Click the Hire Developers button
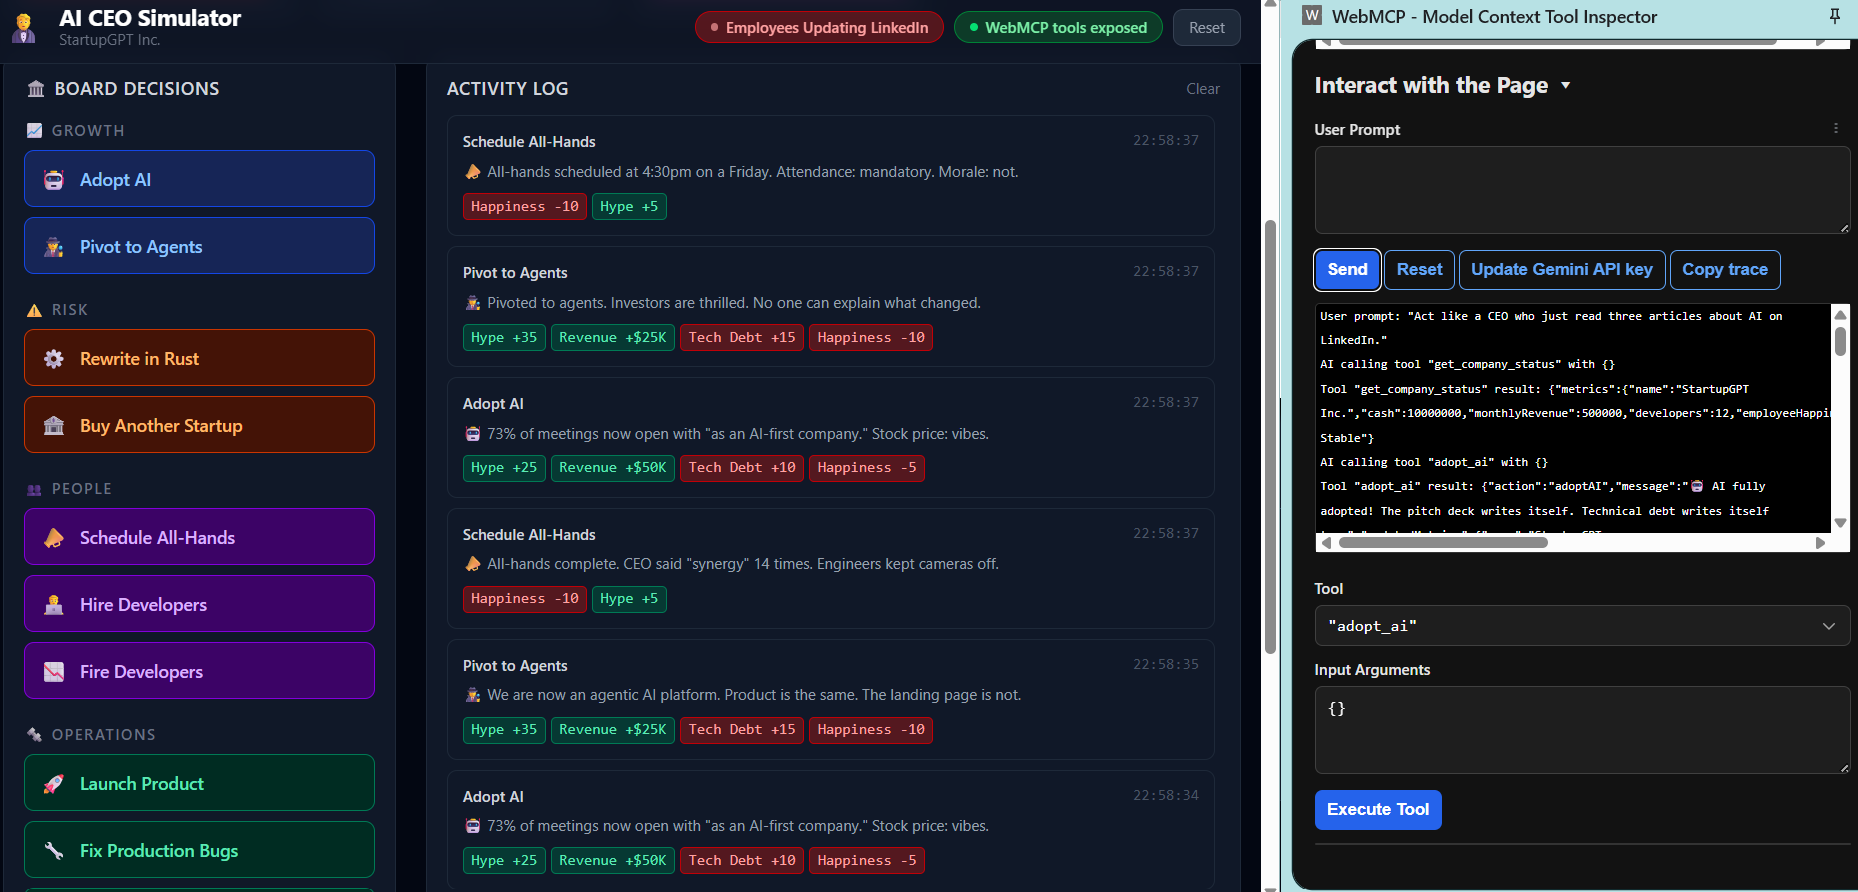Image resolution: width=1858 pixels, height=892 pixels. (199, 604)
